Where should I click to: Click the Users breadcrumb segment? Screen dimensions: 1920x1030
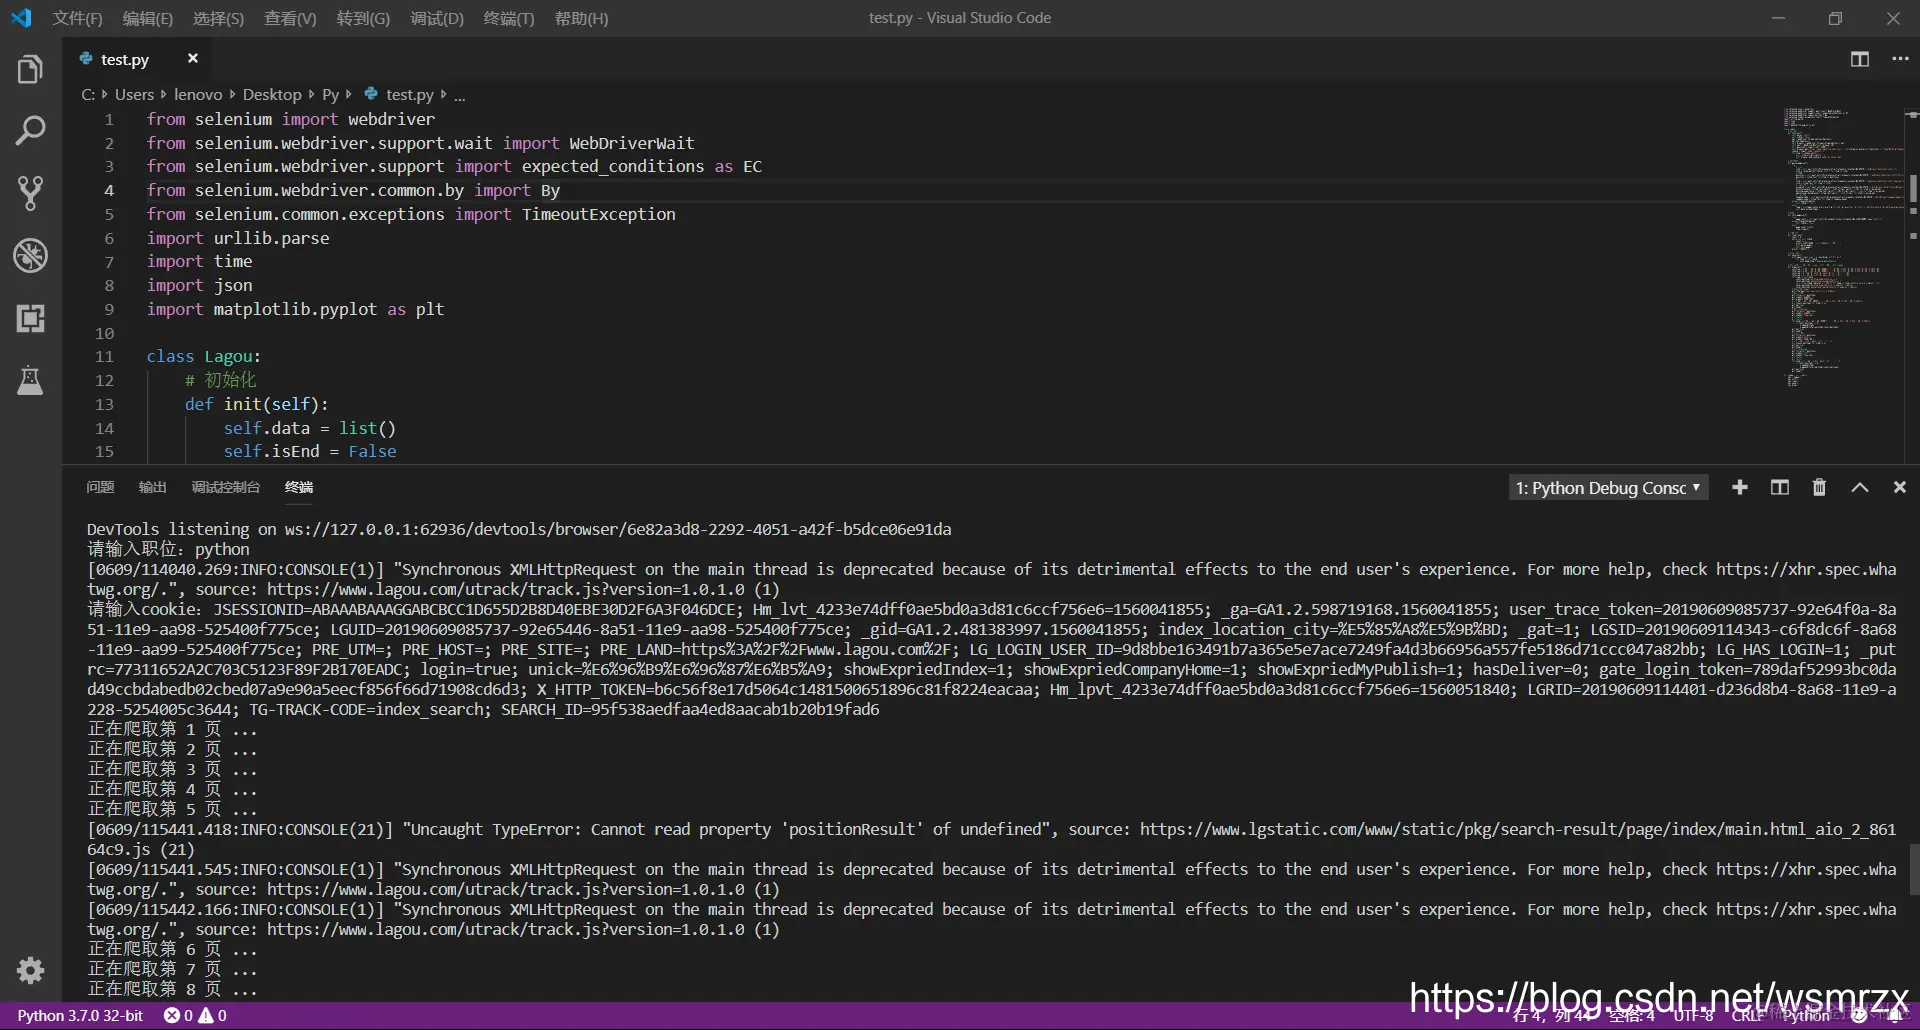134,94
